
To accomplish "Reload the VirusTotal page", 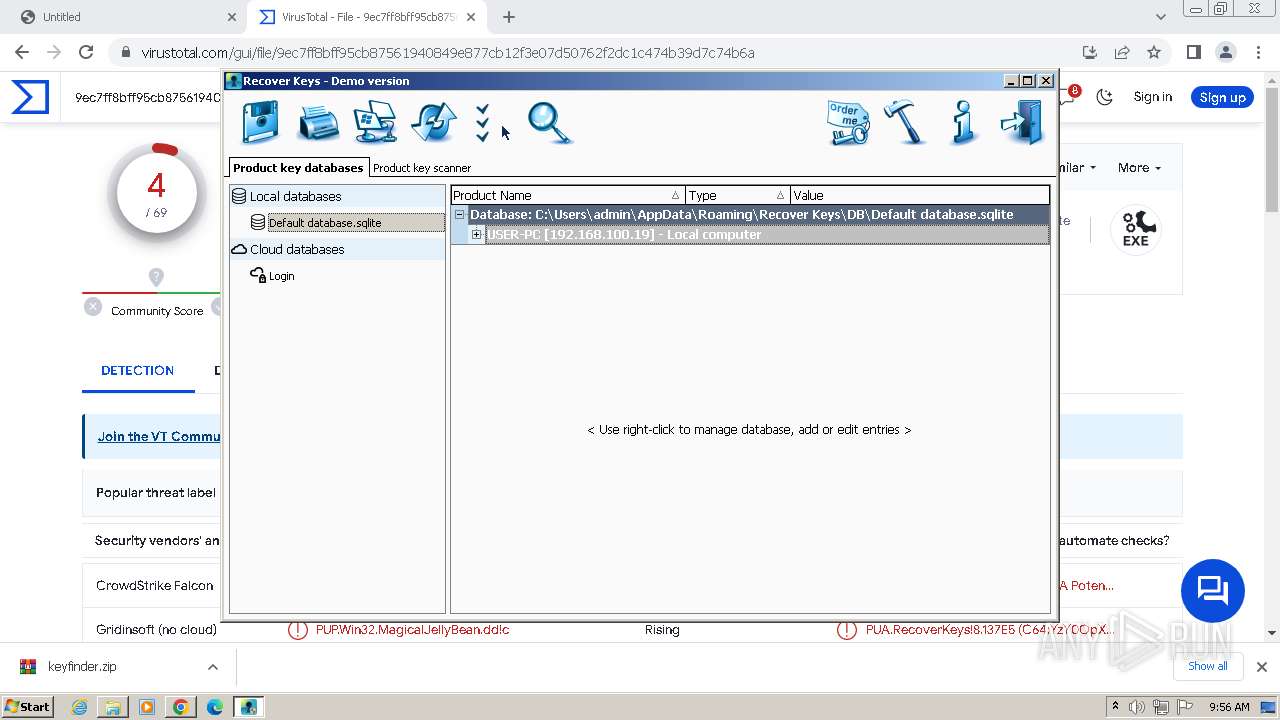I will (x=86, y=52).
